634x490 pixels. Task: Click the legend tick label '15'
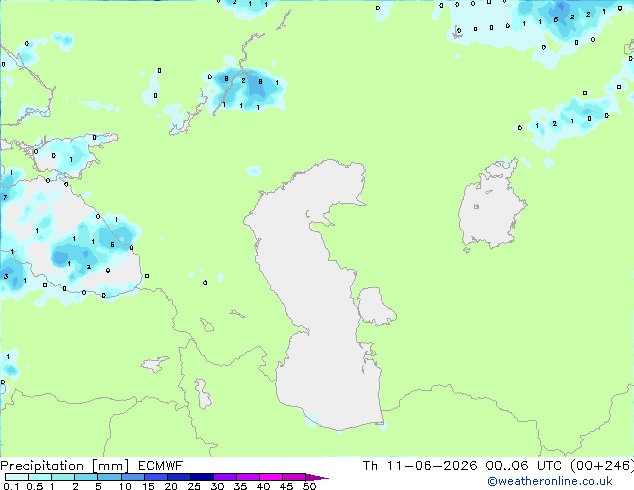(x=148, y=486)
